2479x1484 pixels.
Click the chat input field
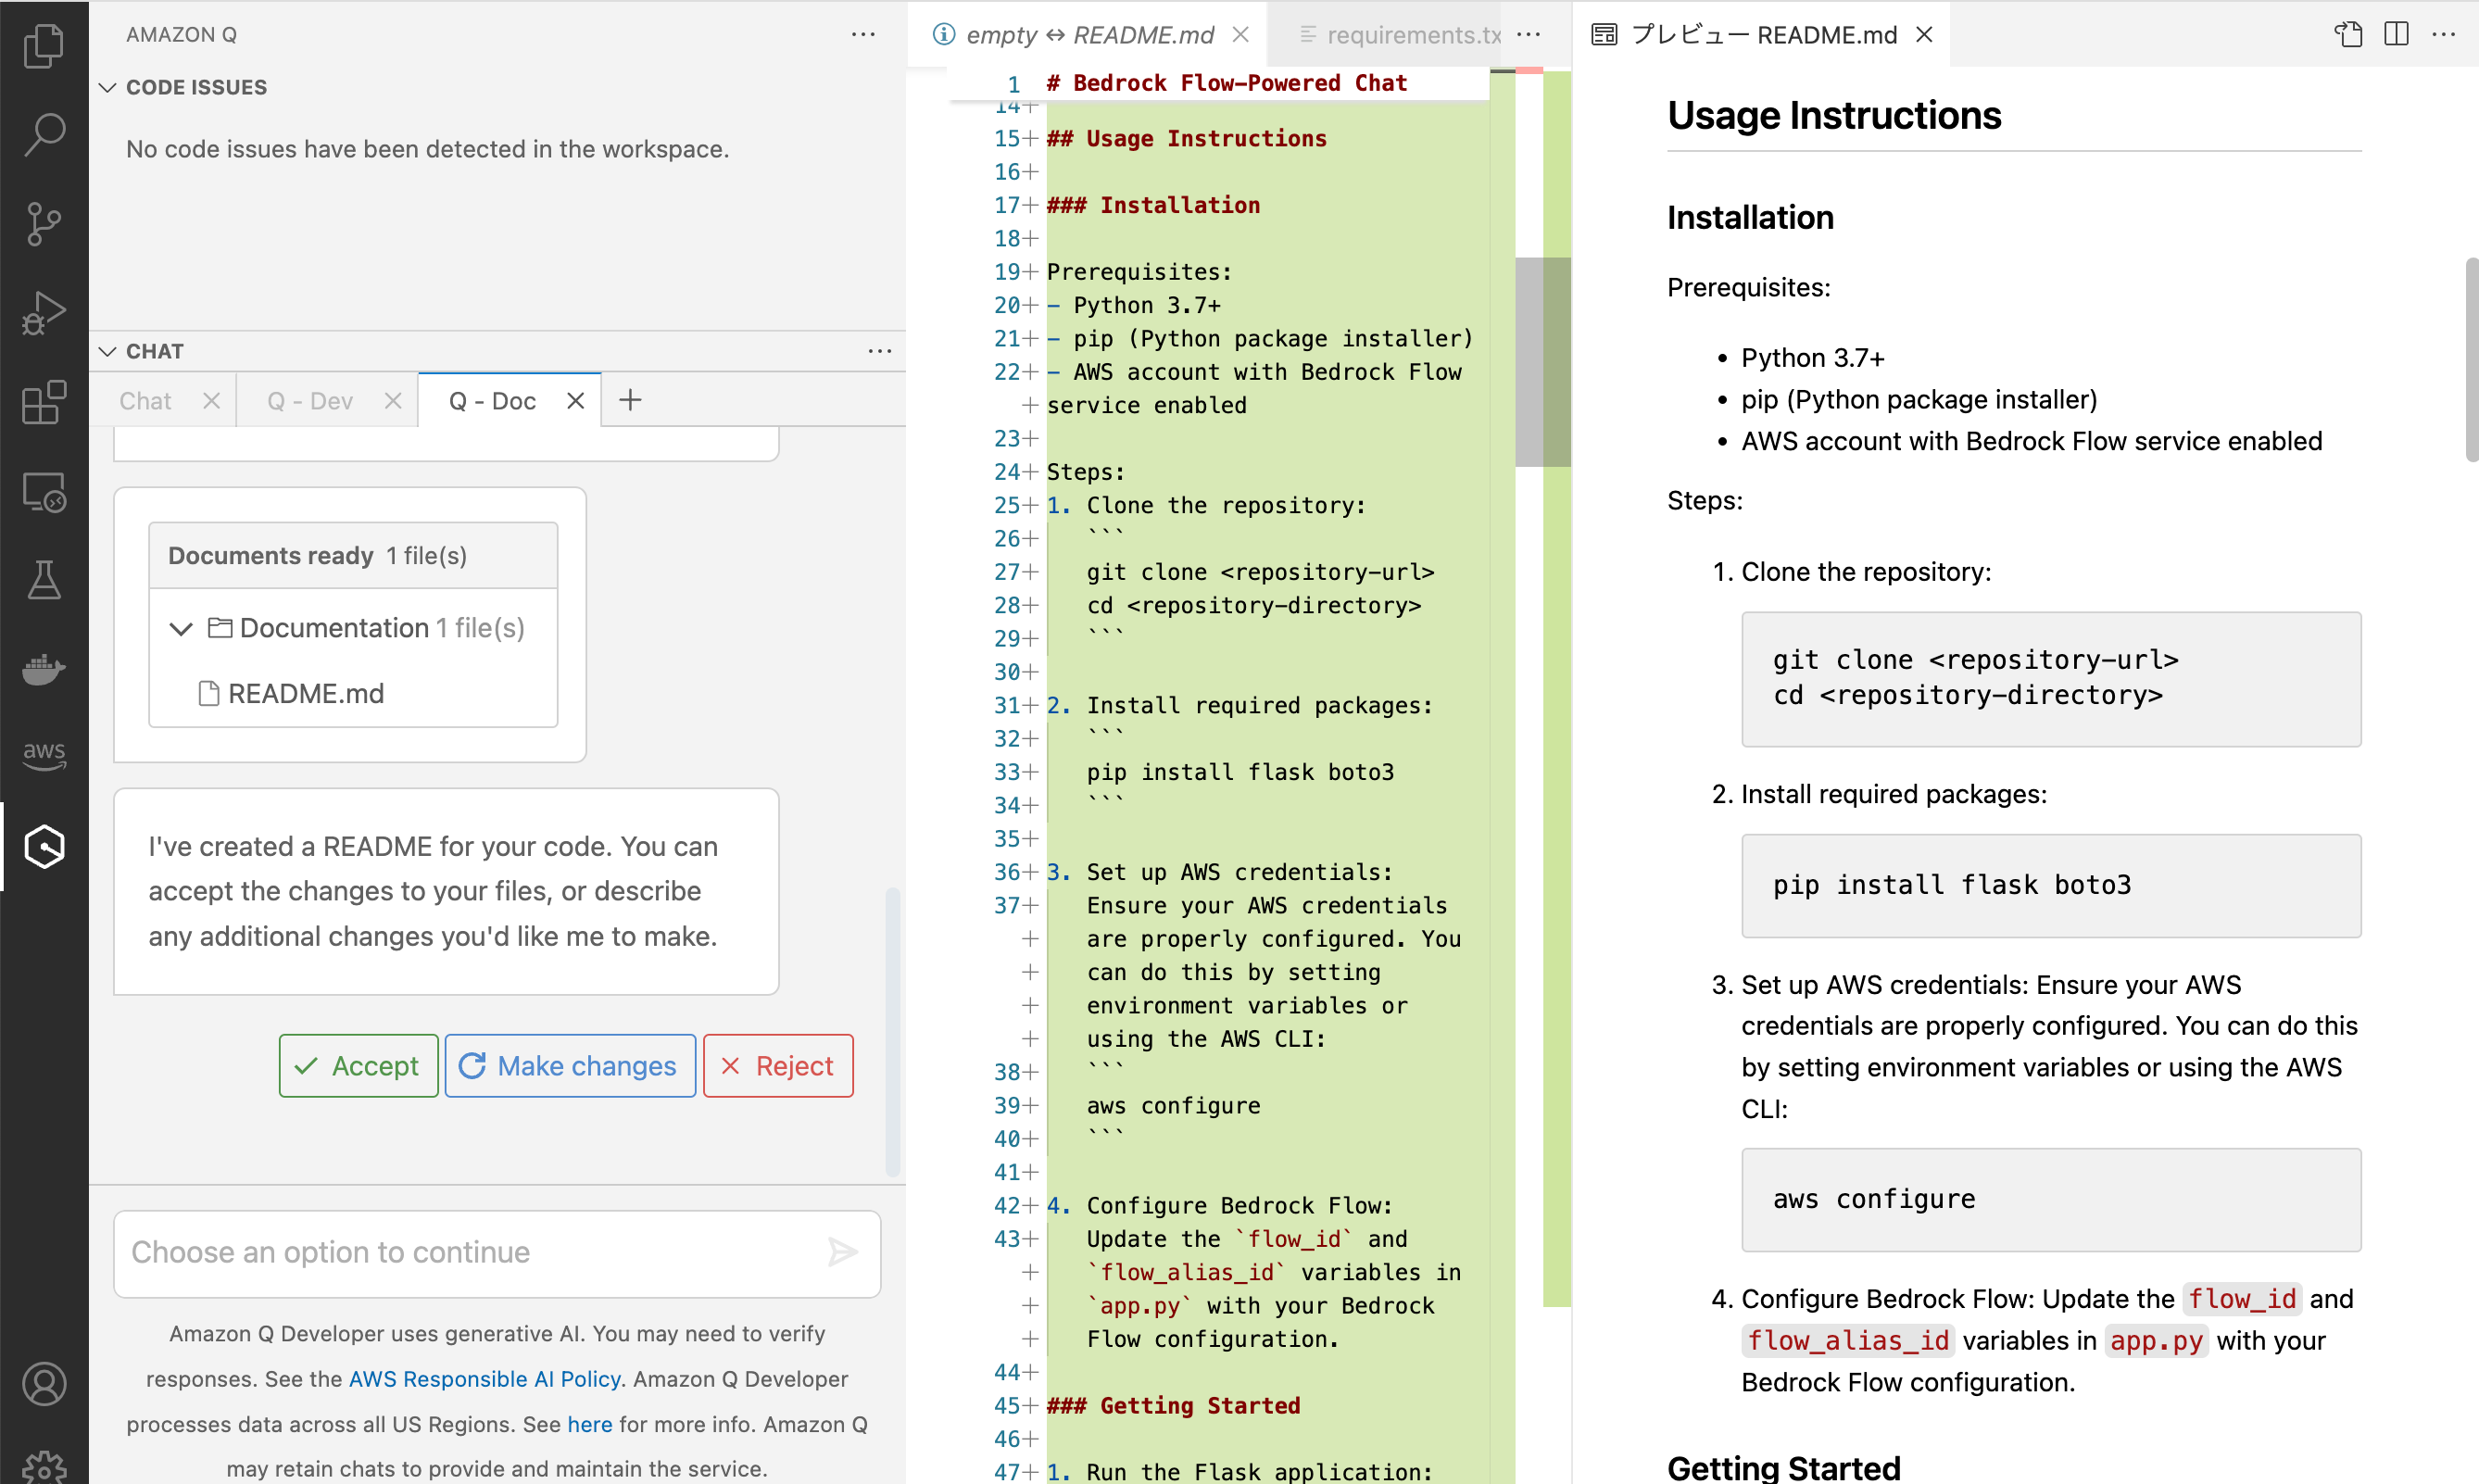497,1253
